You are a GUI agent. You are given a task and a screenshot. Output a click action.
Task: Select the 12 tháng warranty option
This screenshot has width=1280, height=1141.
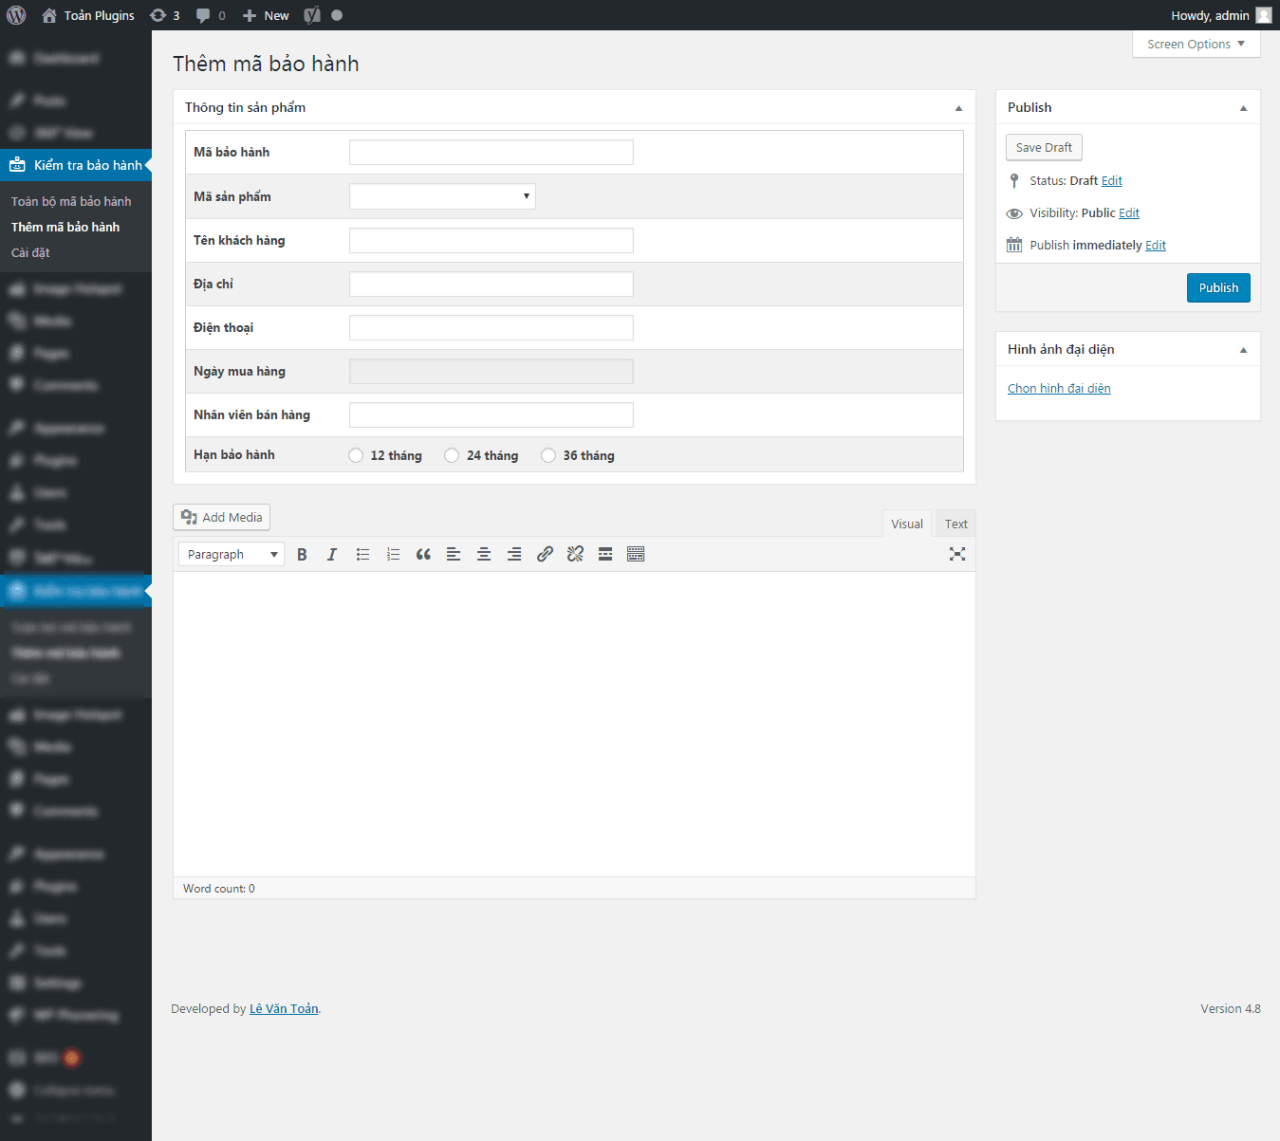point(356,456)
